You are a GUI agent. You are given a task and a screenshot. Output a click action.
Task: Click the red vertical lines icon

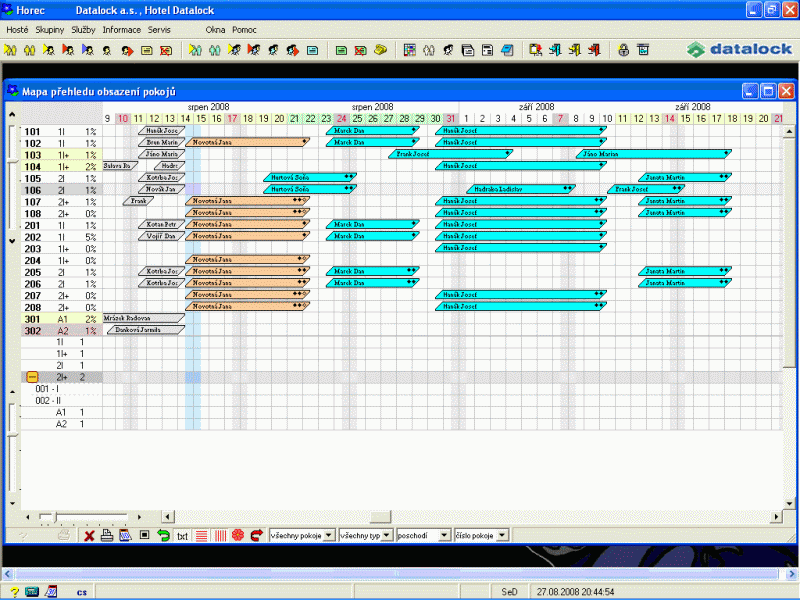tap(219, 536)
